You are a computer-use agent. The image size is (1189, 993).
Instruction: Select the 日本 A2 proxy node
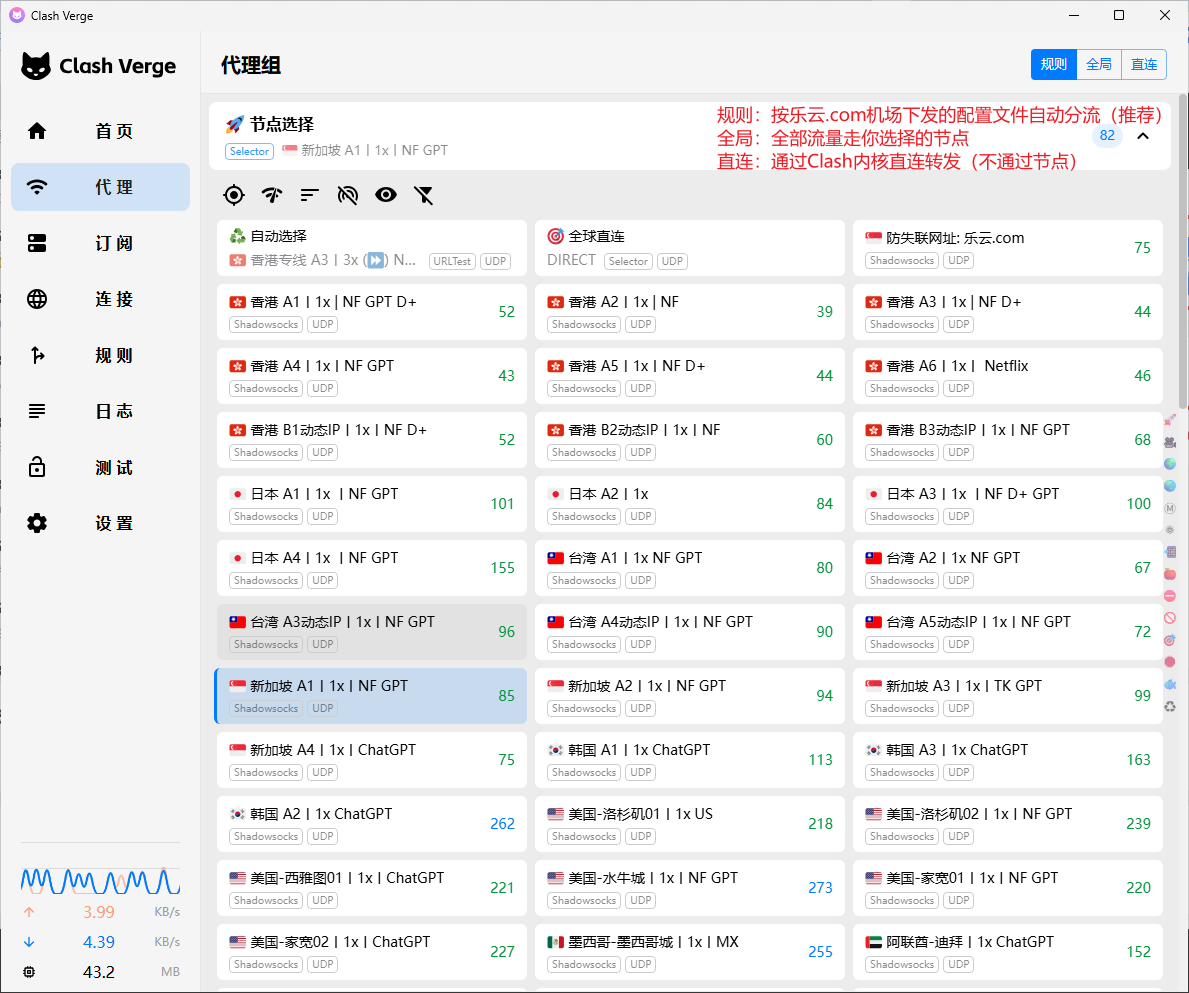(x=689, y=503)
